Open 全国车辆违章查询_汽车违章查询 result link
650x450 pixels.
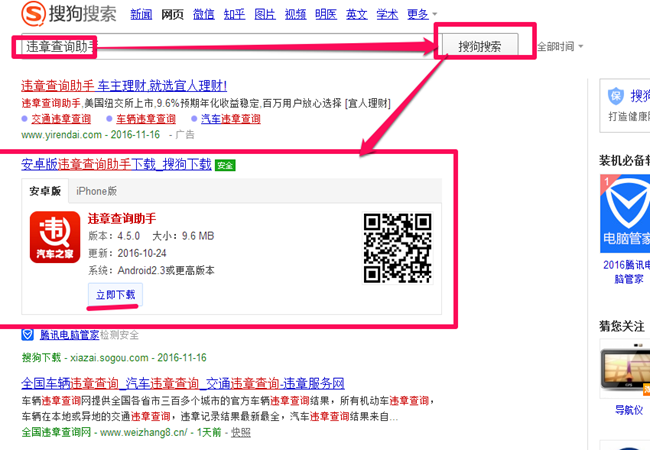(x=183, y=383)
